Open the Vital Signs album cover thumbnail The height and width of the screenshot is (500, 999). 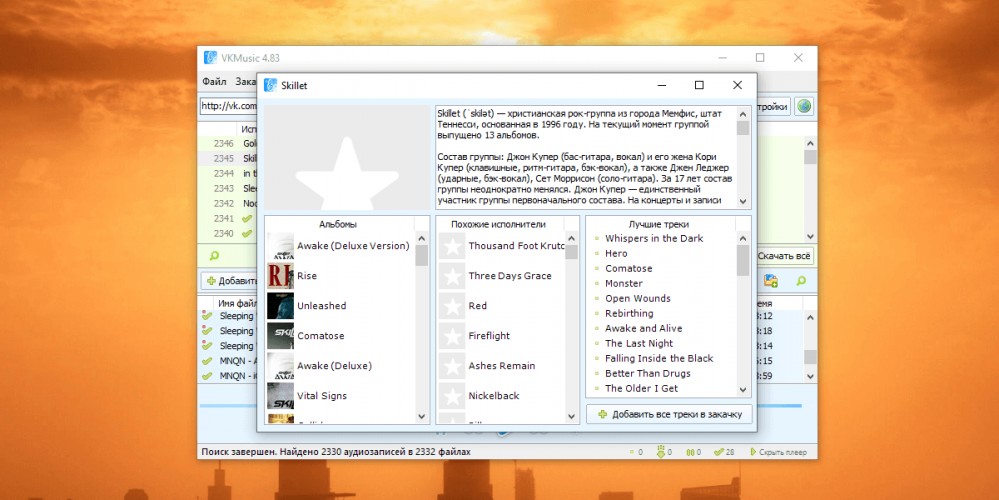coord(280,396)
